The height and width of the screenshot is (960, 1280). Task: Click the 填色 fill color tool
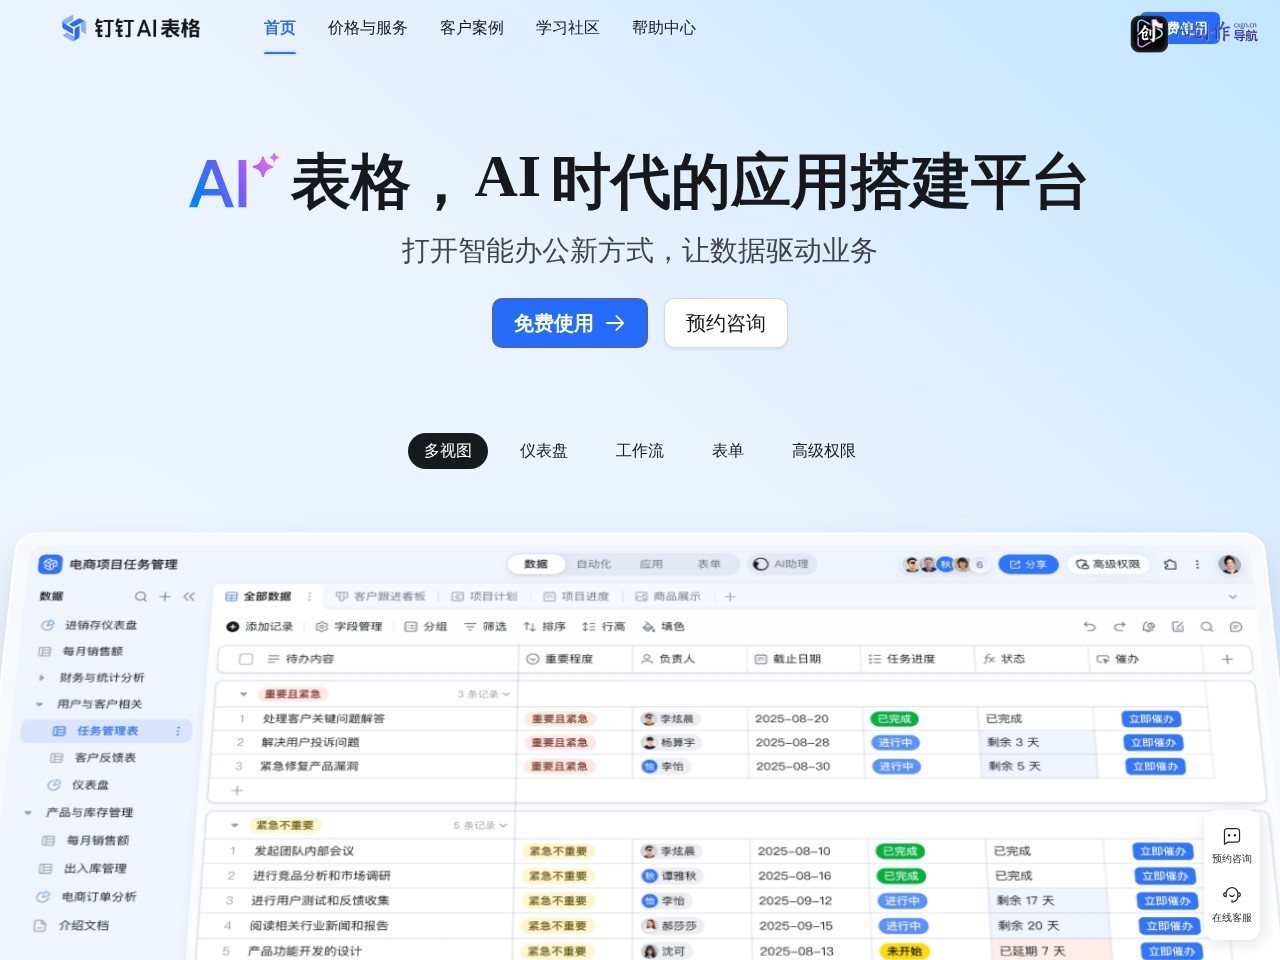[x=663, y=627]
